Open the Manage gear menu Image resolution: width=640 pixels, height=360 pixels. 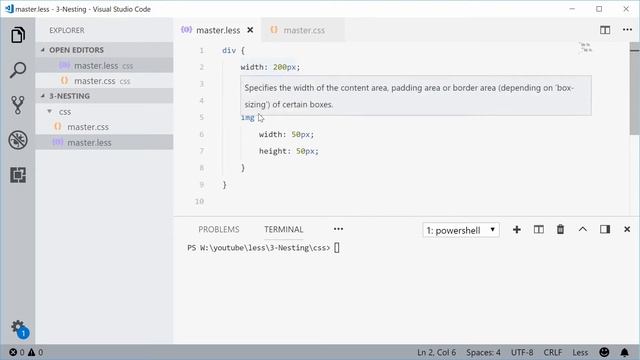pyautogui.click(x=19, y=329)
